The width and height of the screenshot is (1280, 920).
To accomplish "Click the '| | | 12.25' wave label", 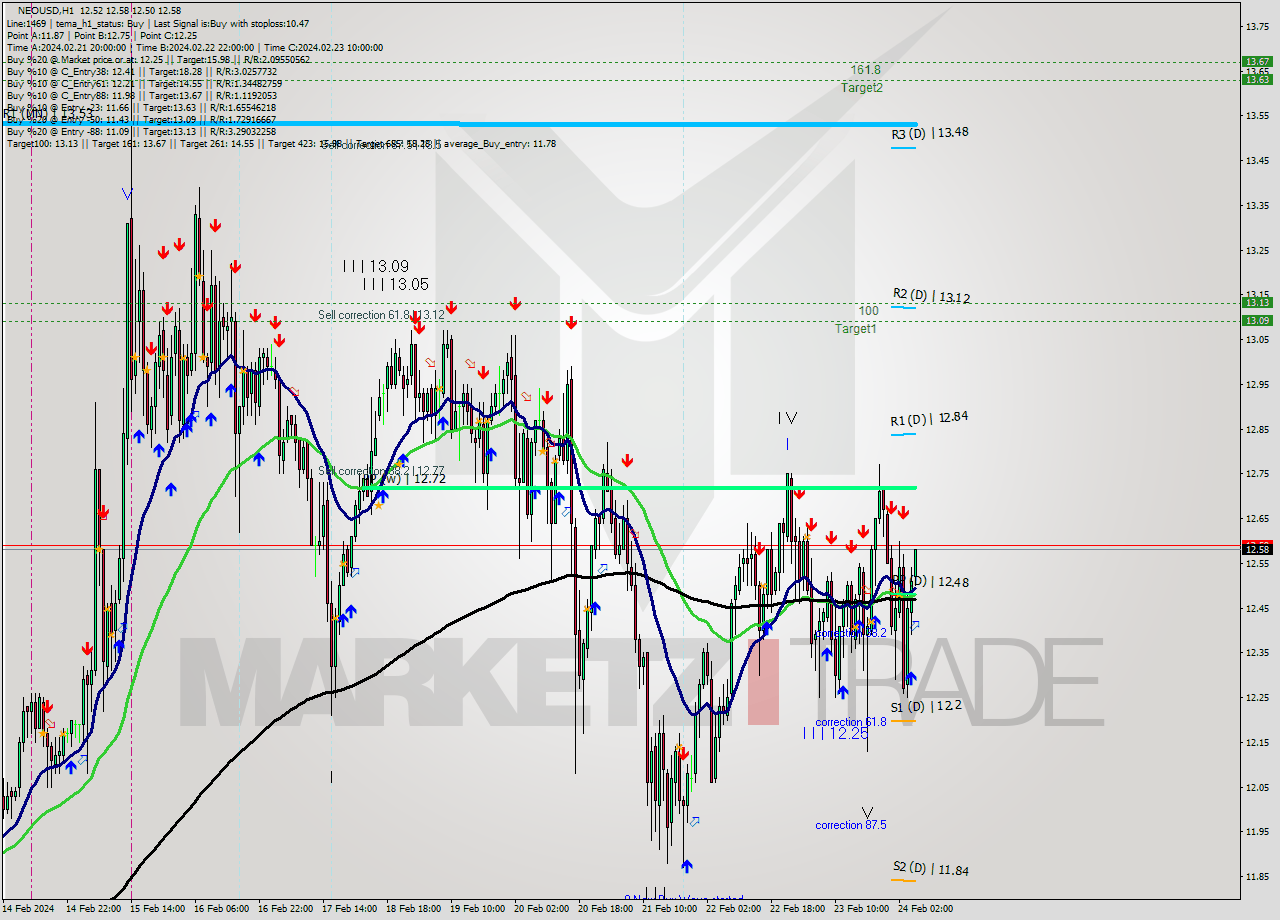I will click(x=835, y=733).
